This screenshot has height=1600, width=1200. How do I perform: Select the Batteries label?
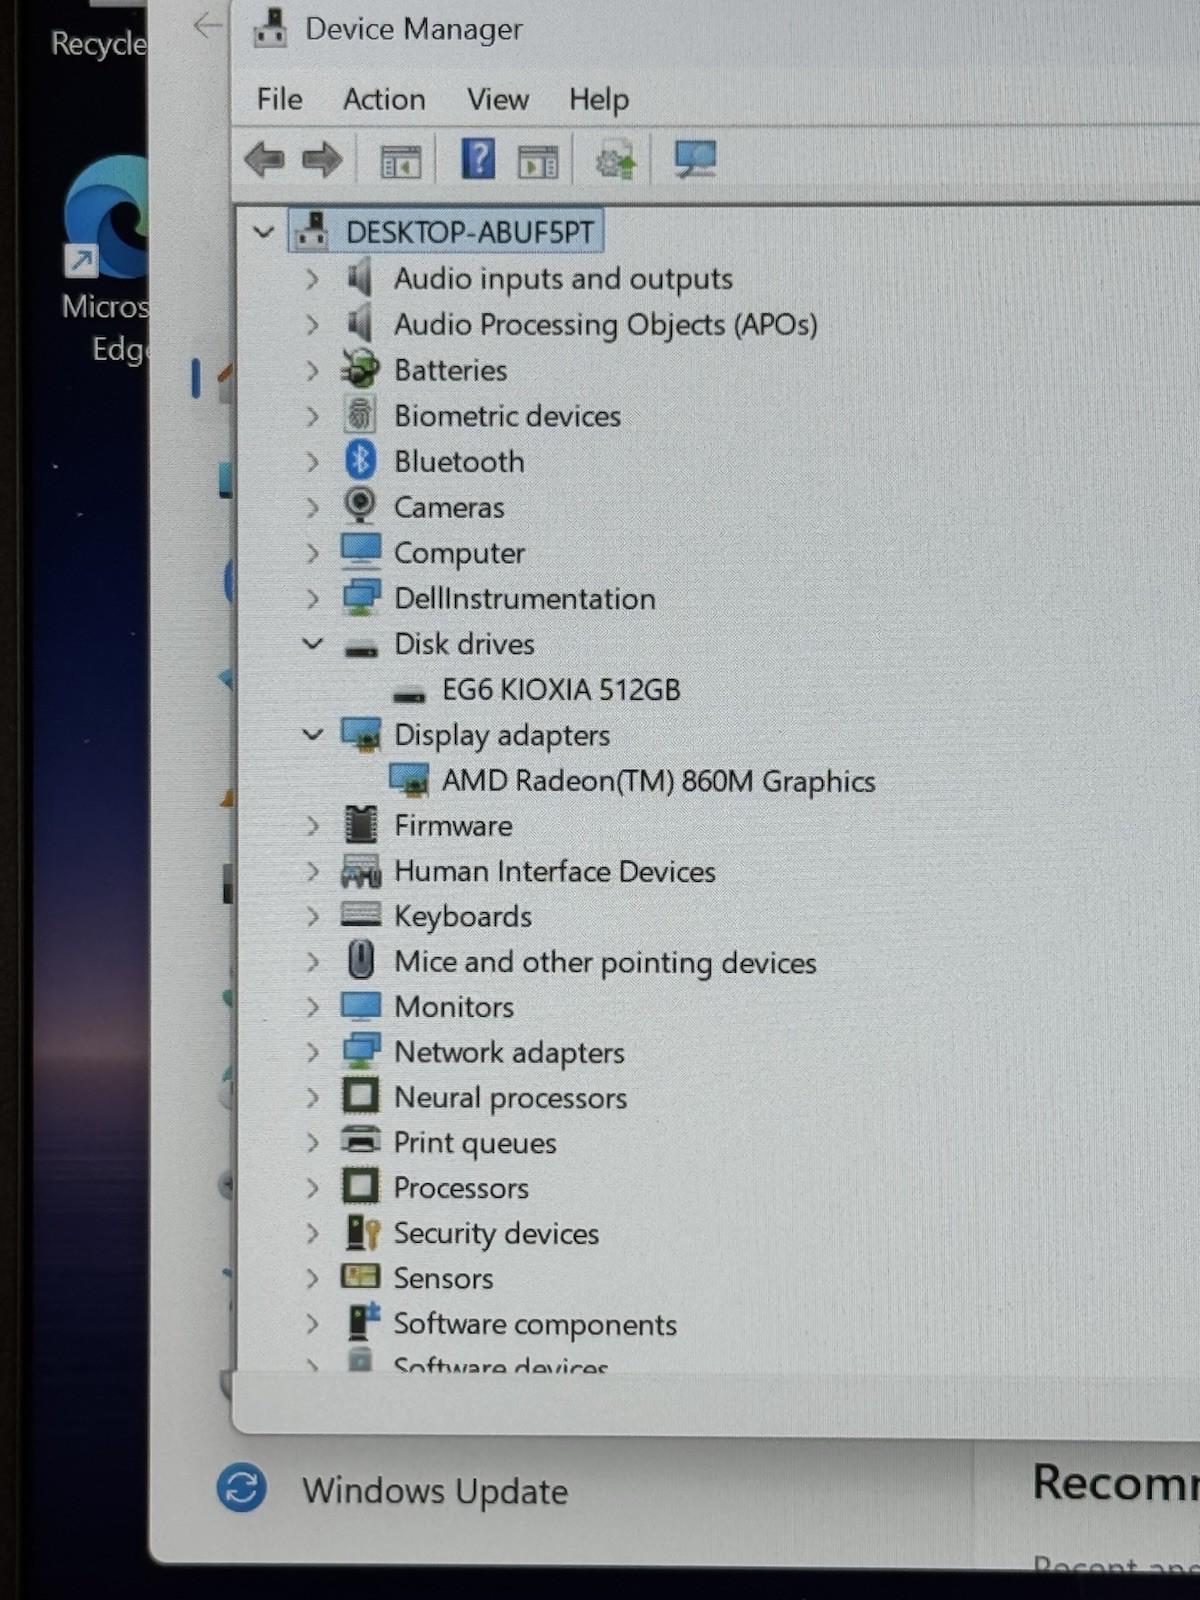coord(451,370)
